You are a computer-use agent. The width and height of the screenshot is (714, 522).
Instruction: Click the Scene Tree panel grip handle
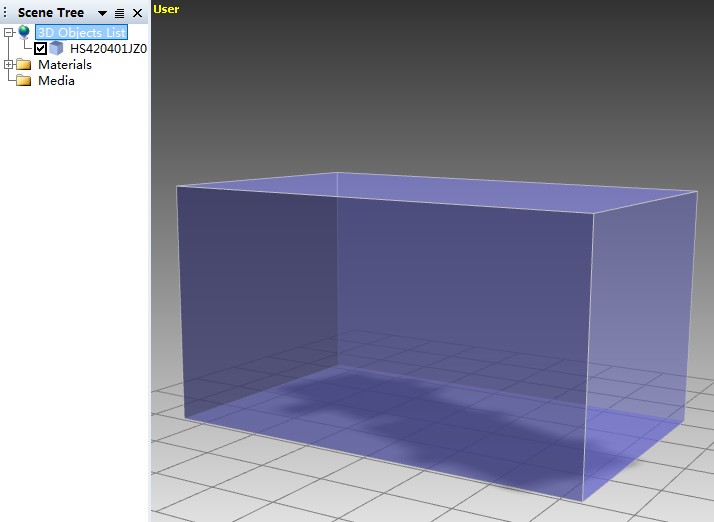[x=5, y=12]
